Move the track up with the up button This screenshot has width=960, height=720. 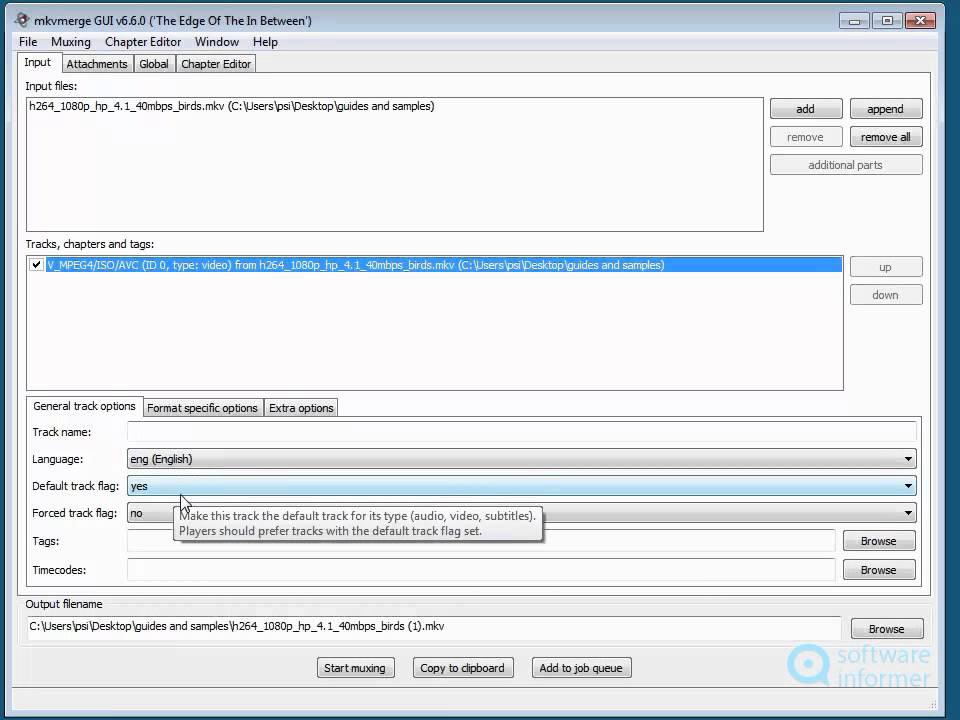pyautogui.click(x=885, y=267)
